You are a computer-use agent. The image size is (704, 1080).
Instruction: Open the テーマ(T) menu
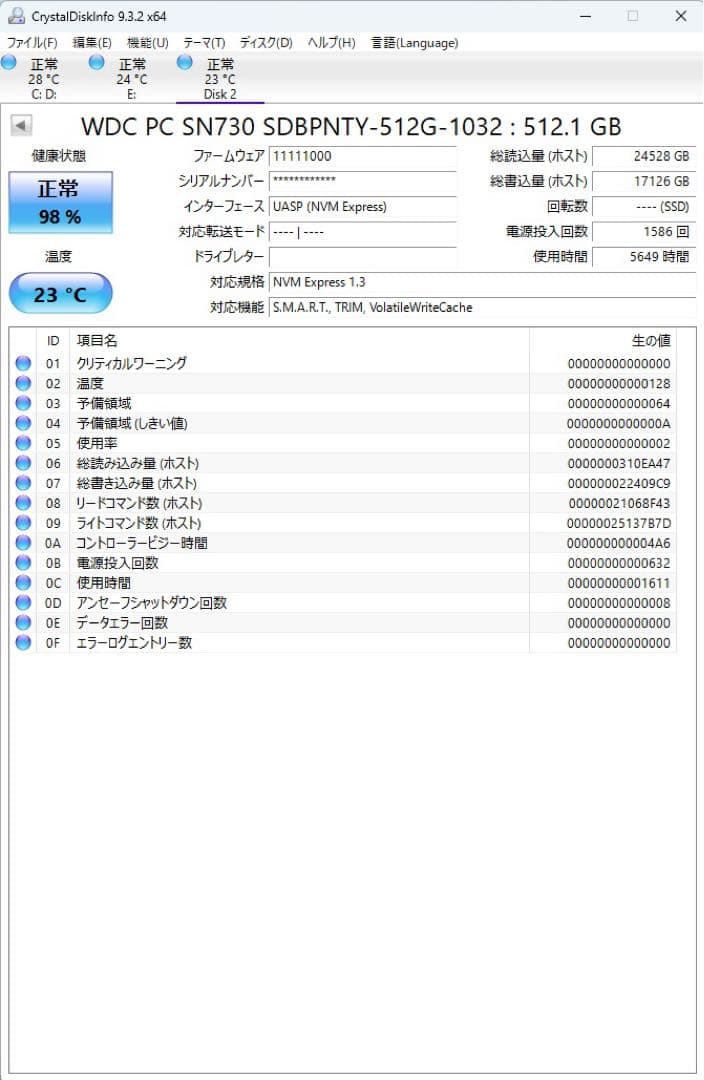coord(204,43)
